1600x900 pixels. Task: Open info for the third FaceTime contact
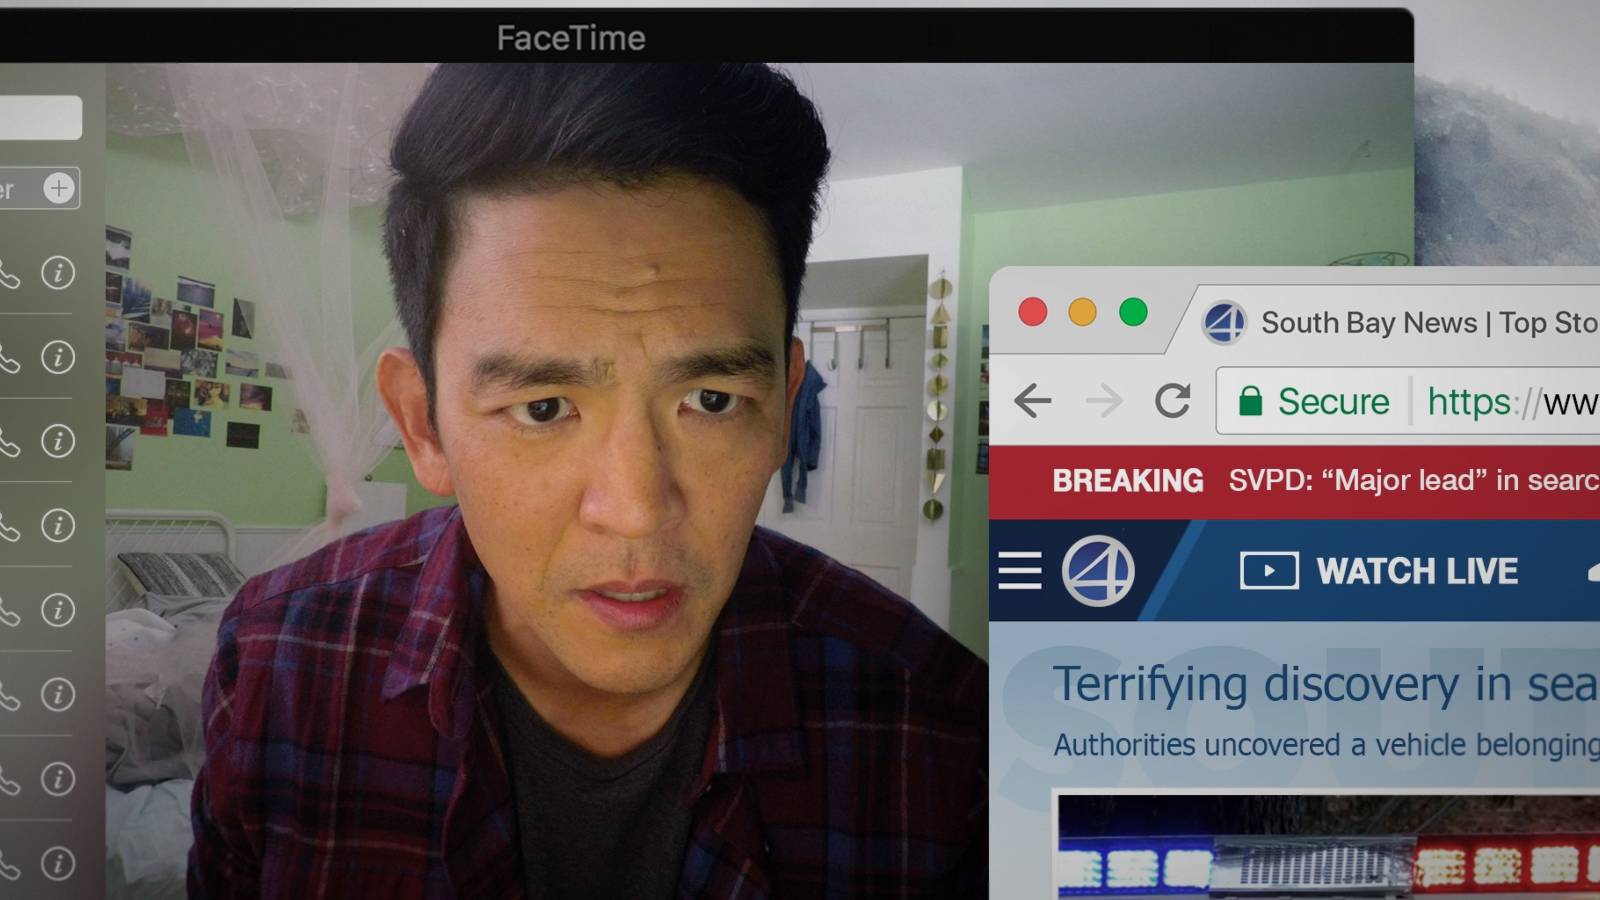[58, 441]
